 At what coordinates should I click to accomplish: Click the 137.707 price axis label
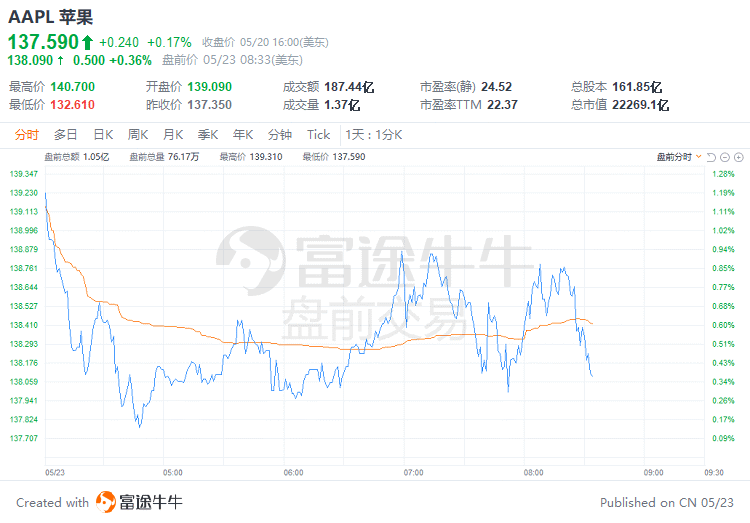click(x=23, y=438)
